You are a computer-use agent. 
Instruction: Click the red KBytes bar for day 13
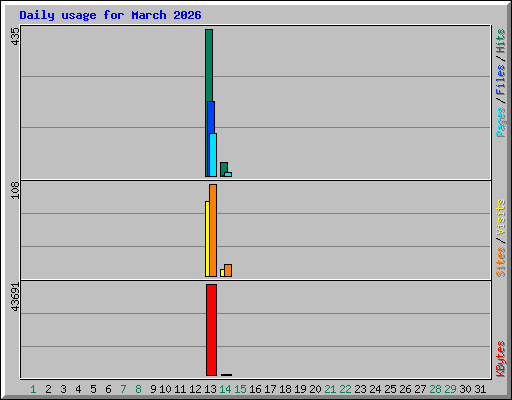[211, 330]
